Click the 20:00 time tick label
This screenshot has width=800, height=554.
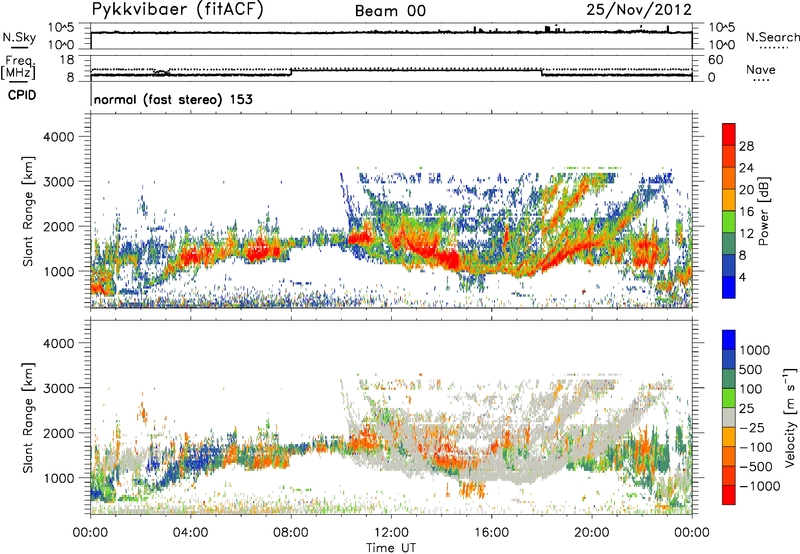592,533
